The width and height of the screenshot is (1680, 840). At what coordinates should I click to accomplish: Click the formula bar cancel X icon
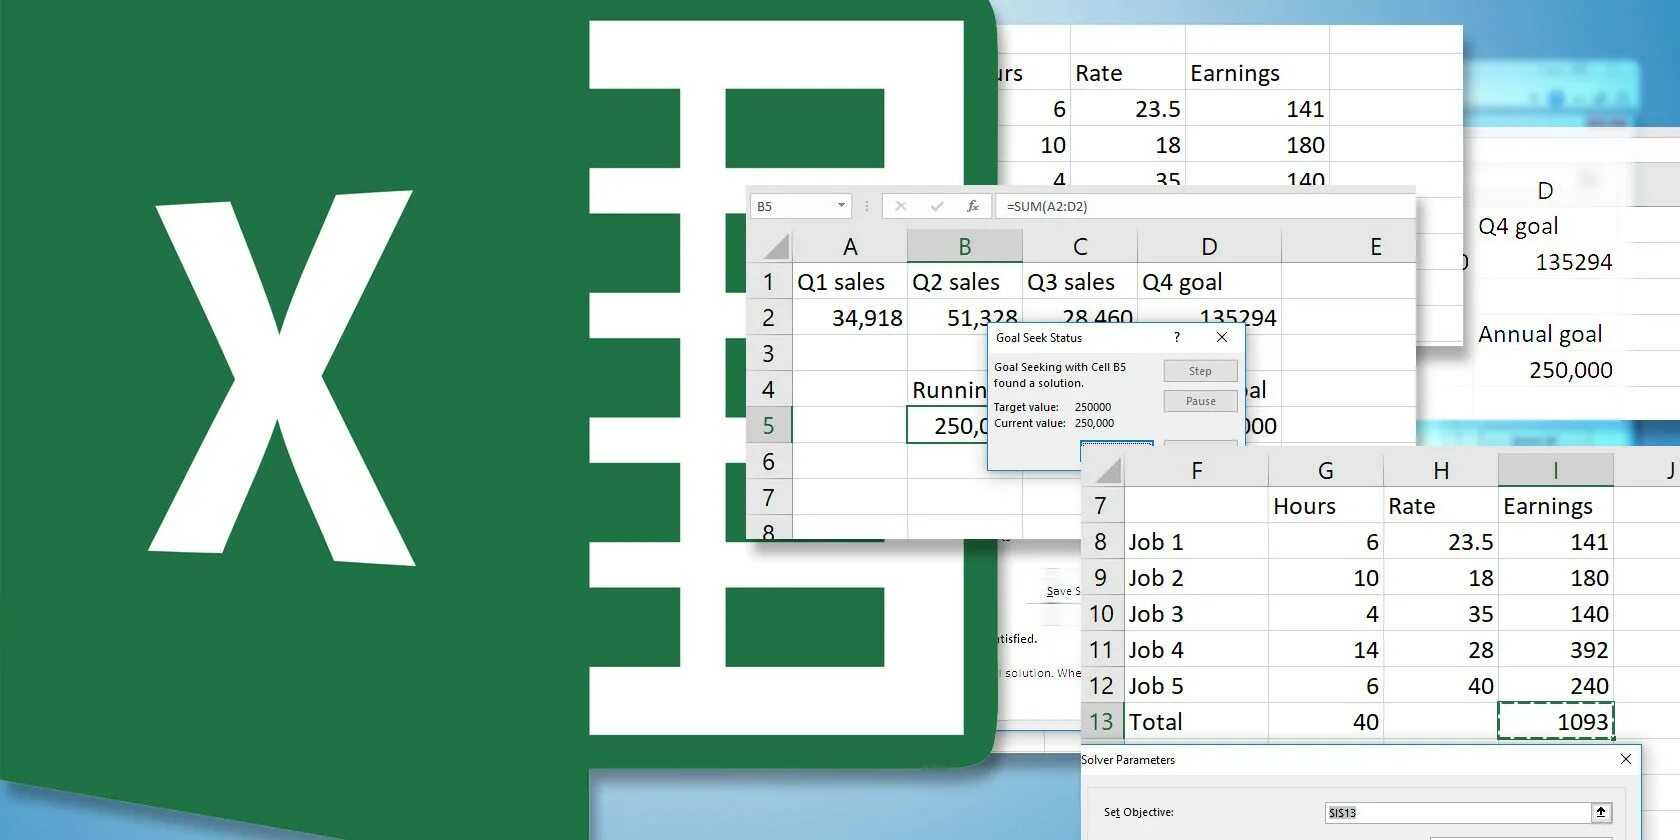tap(900, 206)
